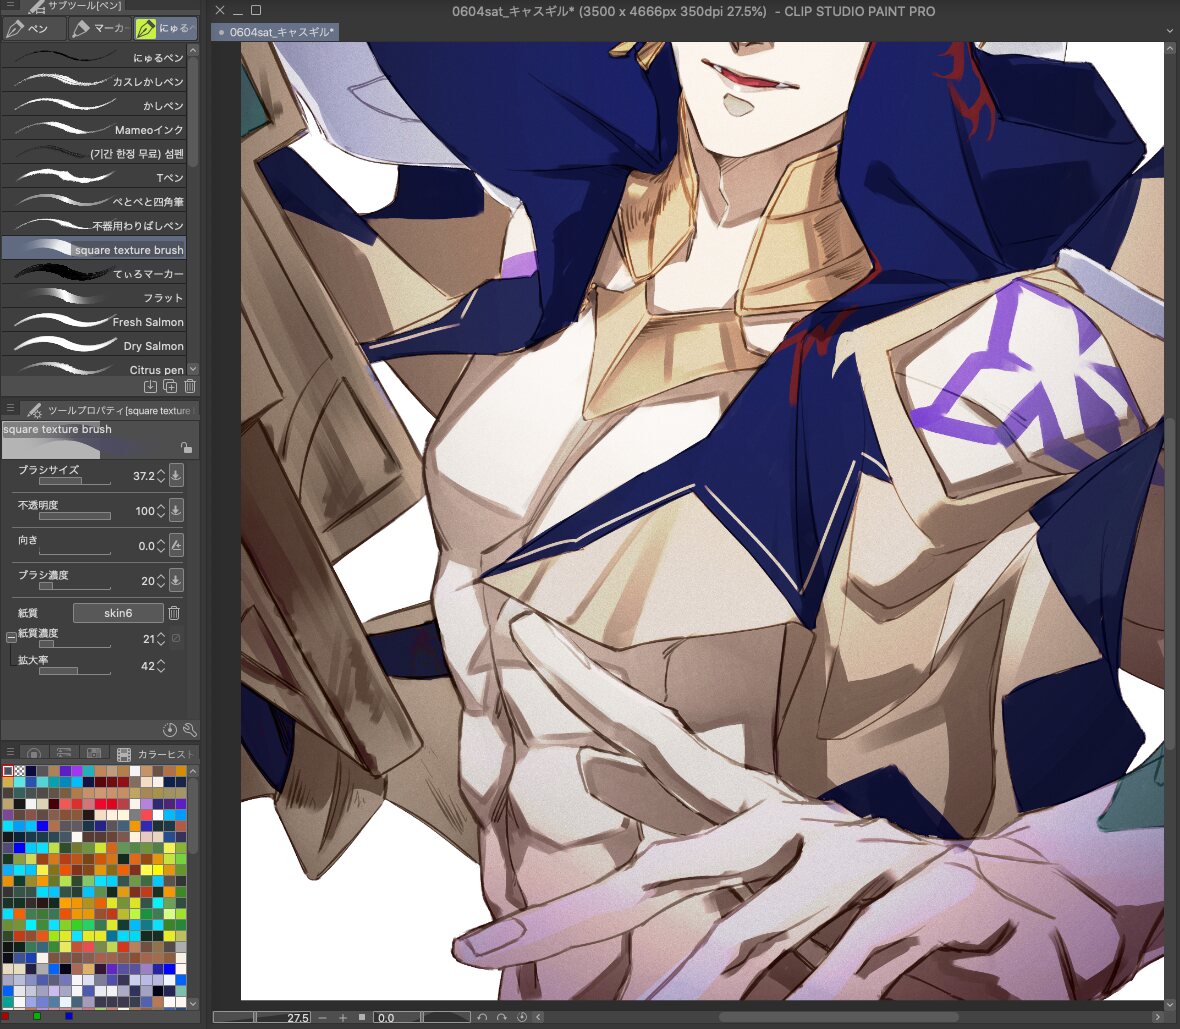Open the ペン sub tool group tab

(33, 28)
